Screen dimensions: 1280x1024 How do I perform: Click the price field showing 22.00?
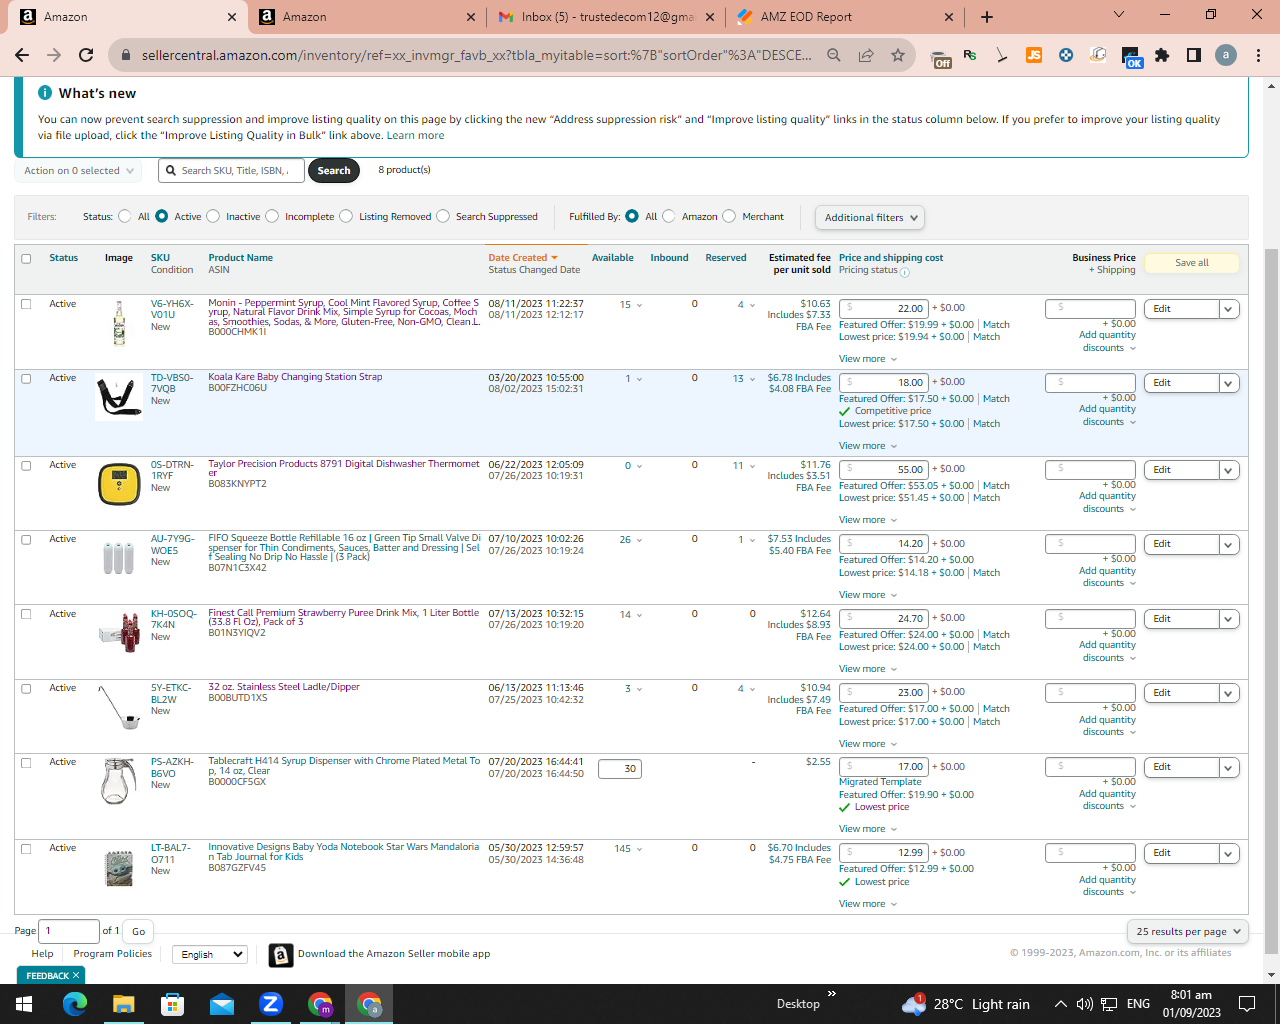coord(884,309)
